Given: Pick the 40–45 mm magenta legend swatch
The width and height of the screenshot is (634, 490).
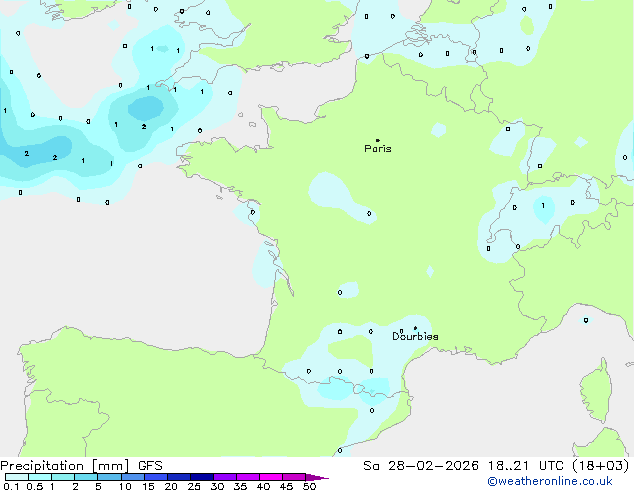Looking at the screenshot, I should [271, 477].
